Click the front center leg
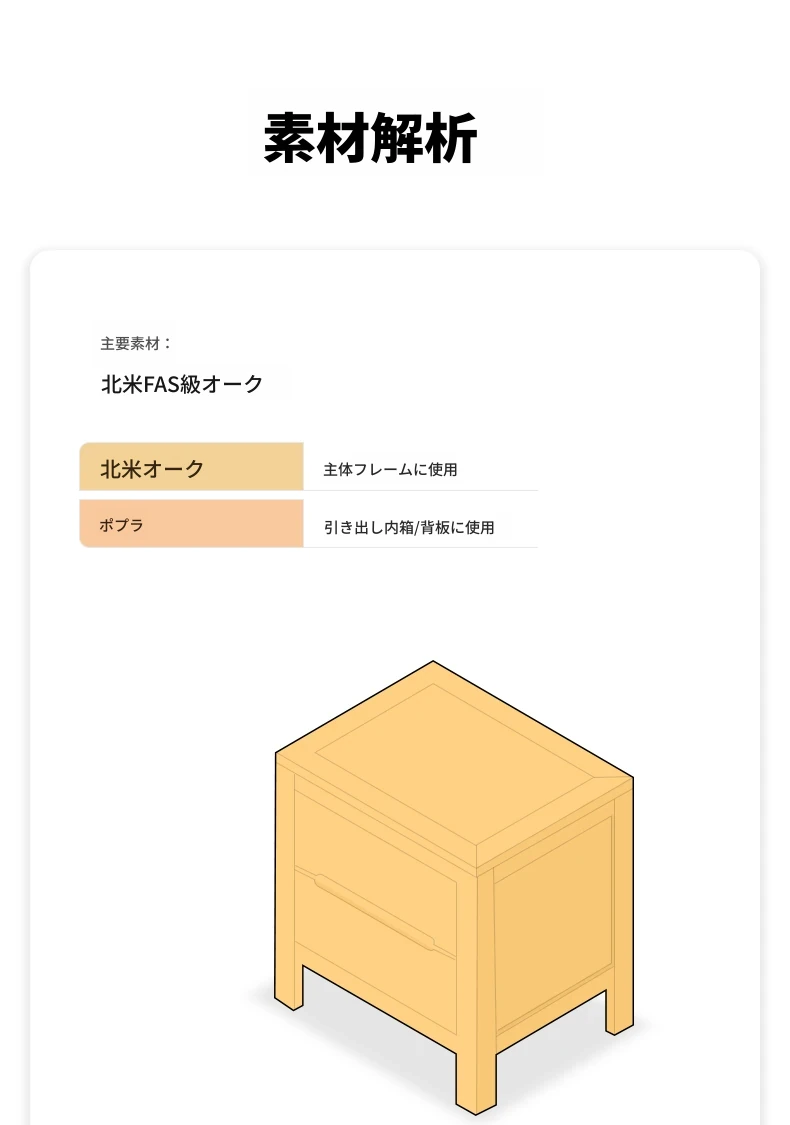This screenshot has height=1125, width=790. [476, 1076]
